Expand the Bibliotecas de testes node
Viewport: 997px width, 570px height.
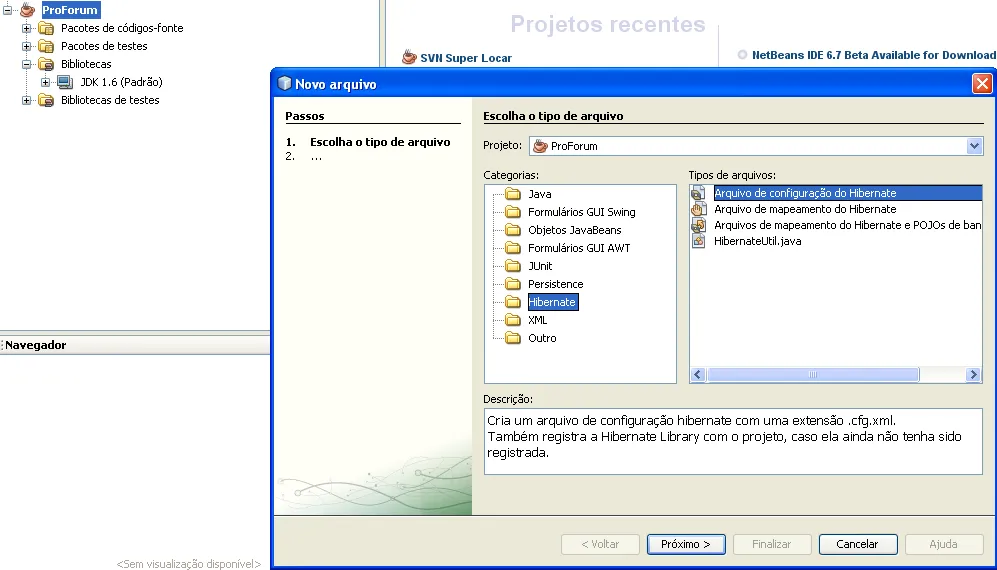coord(26,100)
